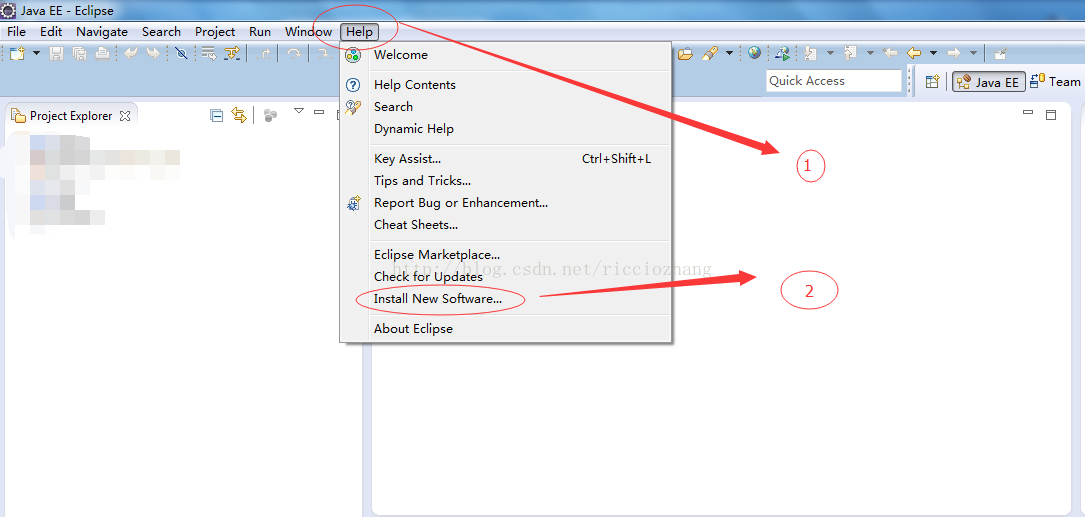Open the Previous Annotation dropdown arrow
The height and width of the screenshot is (517, 1085).
point(870,53)
